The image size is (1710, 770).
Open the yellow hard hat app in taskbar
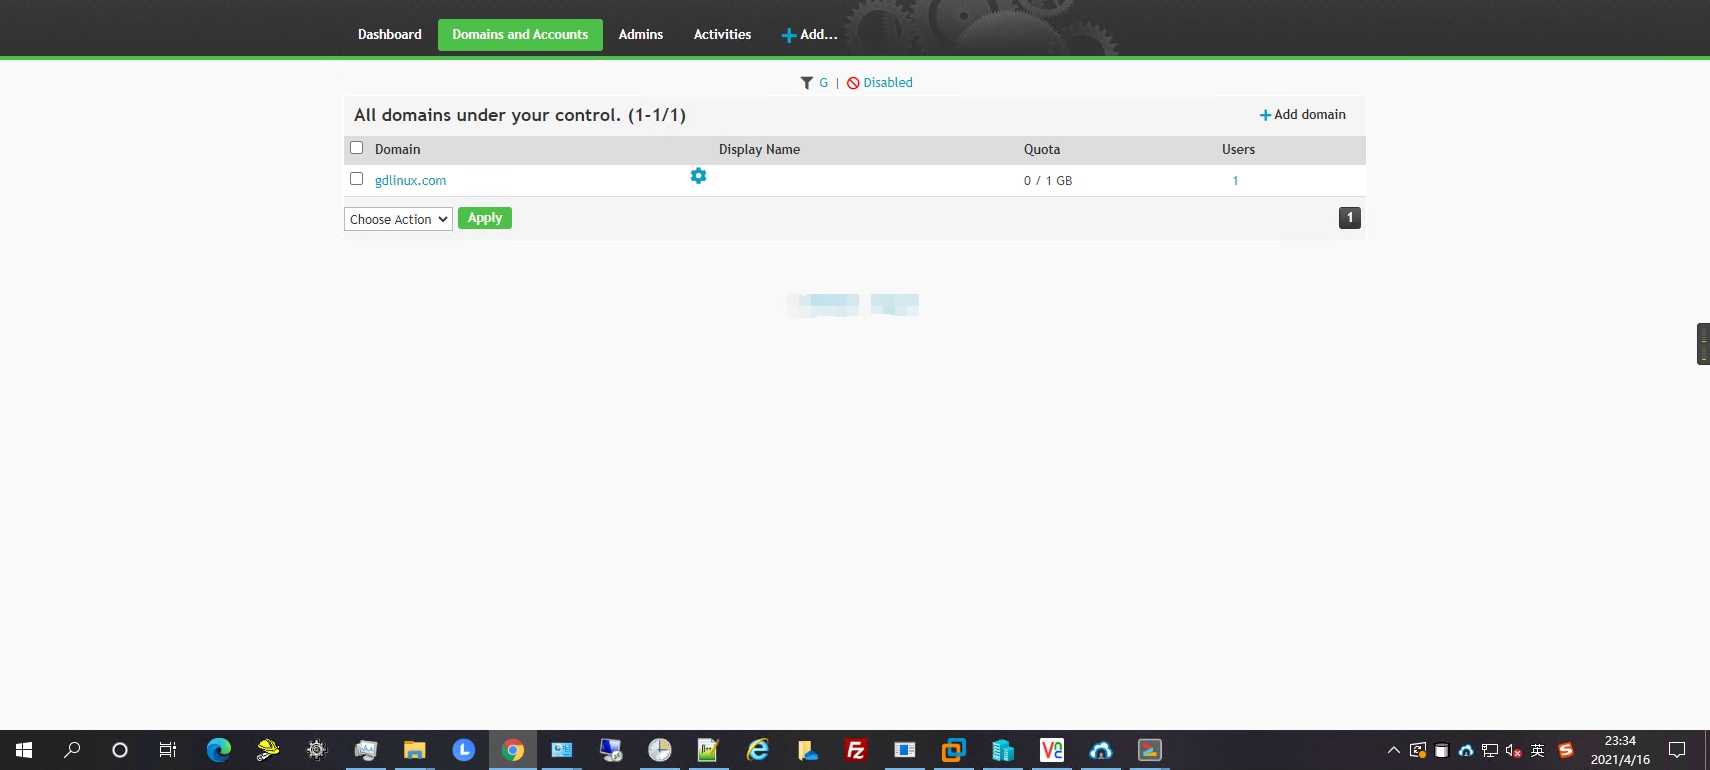[267, 750]
